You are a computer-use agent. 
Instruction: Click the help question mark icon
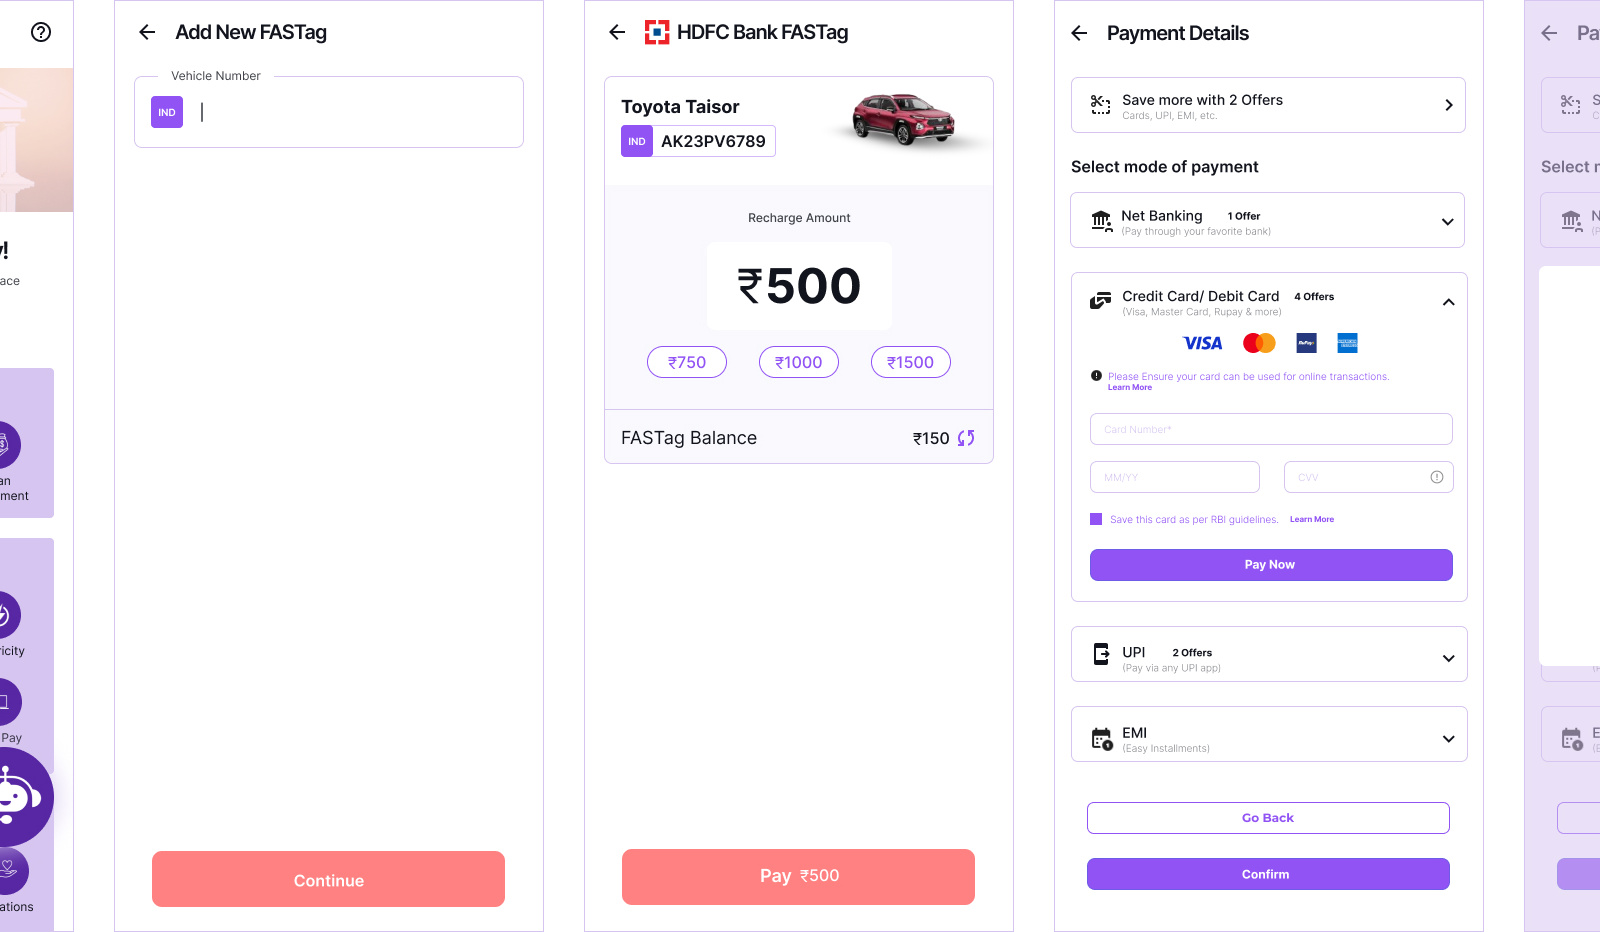(41, 32)
